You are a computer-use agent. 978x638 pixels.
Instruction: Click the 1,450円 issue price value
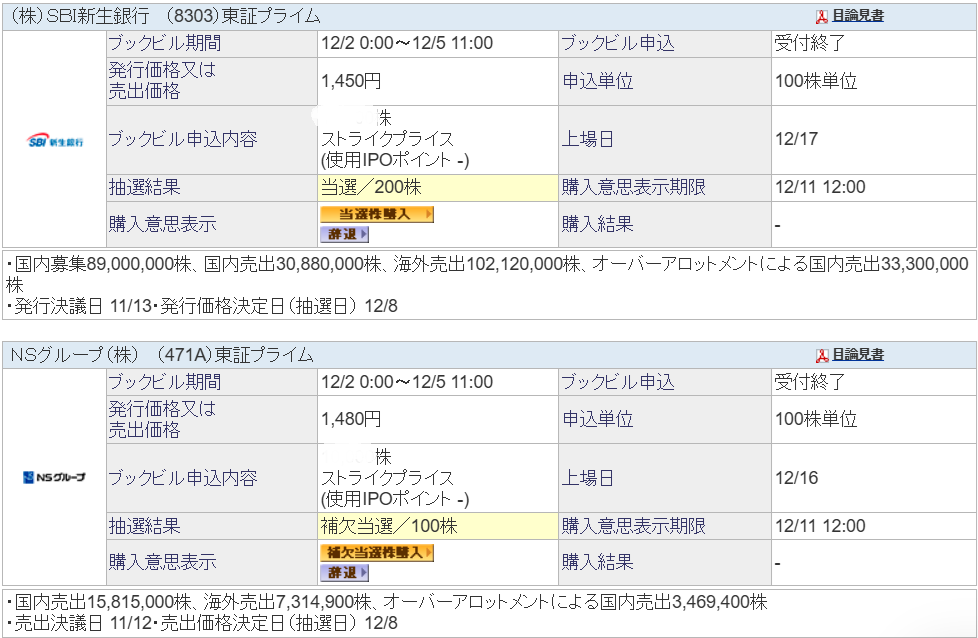point(351,81)
